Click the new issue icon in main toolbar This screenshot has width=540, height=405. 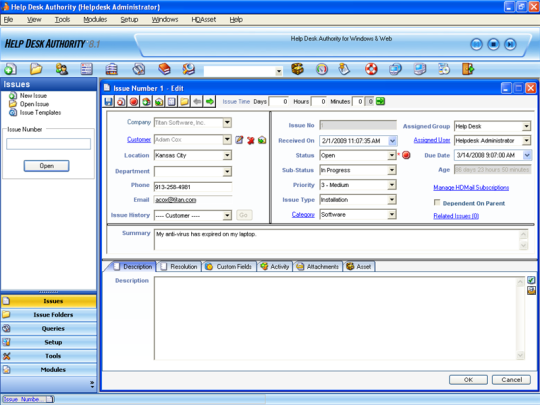[10, 69]
